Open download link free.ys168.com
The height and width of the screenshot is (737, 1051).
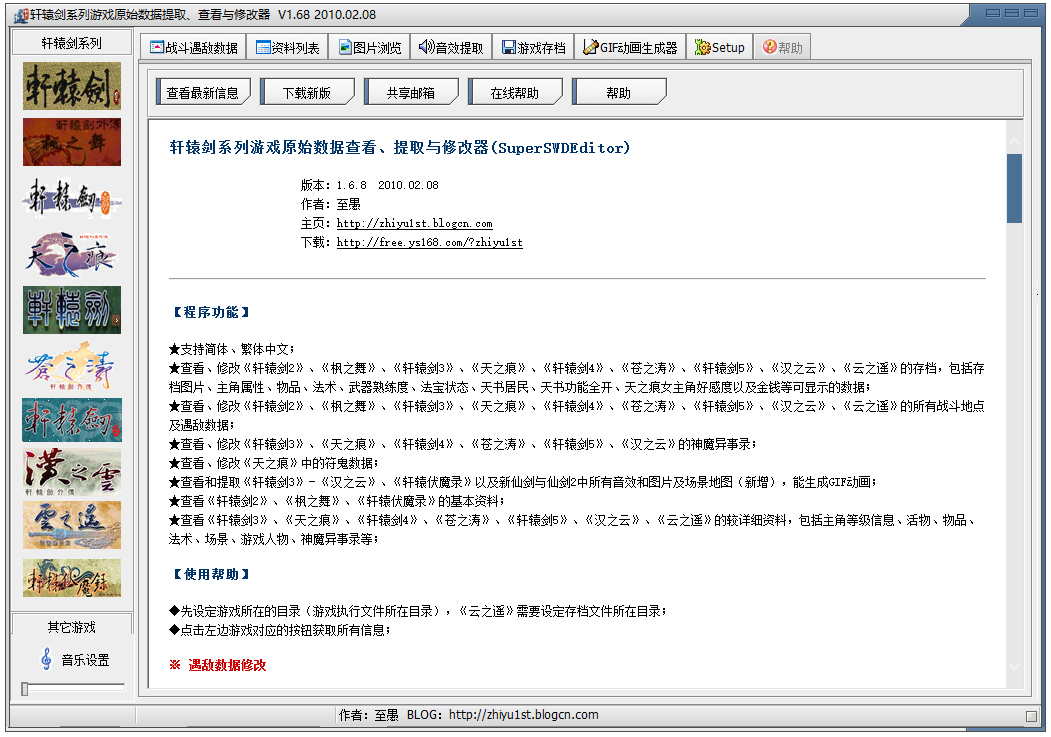(x=430, y=242)
